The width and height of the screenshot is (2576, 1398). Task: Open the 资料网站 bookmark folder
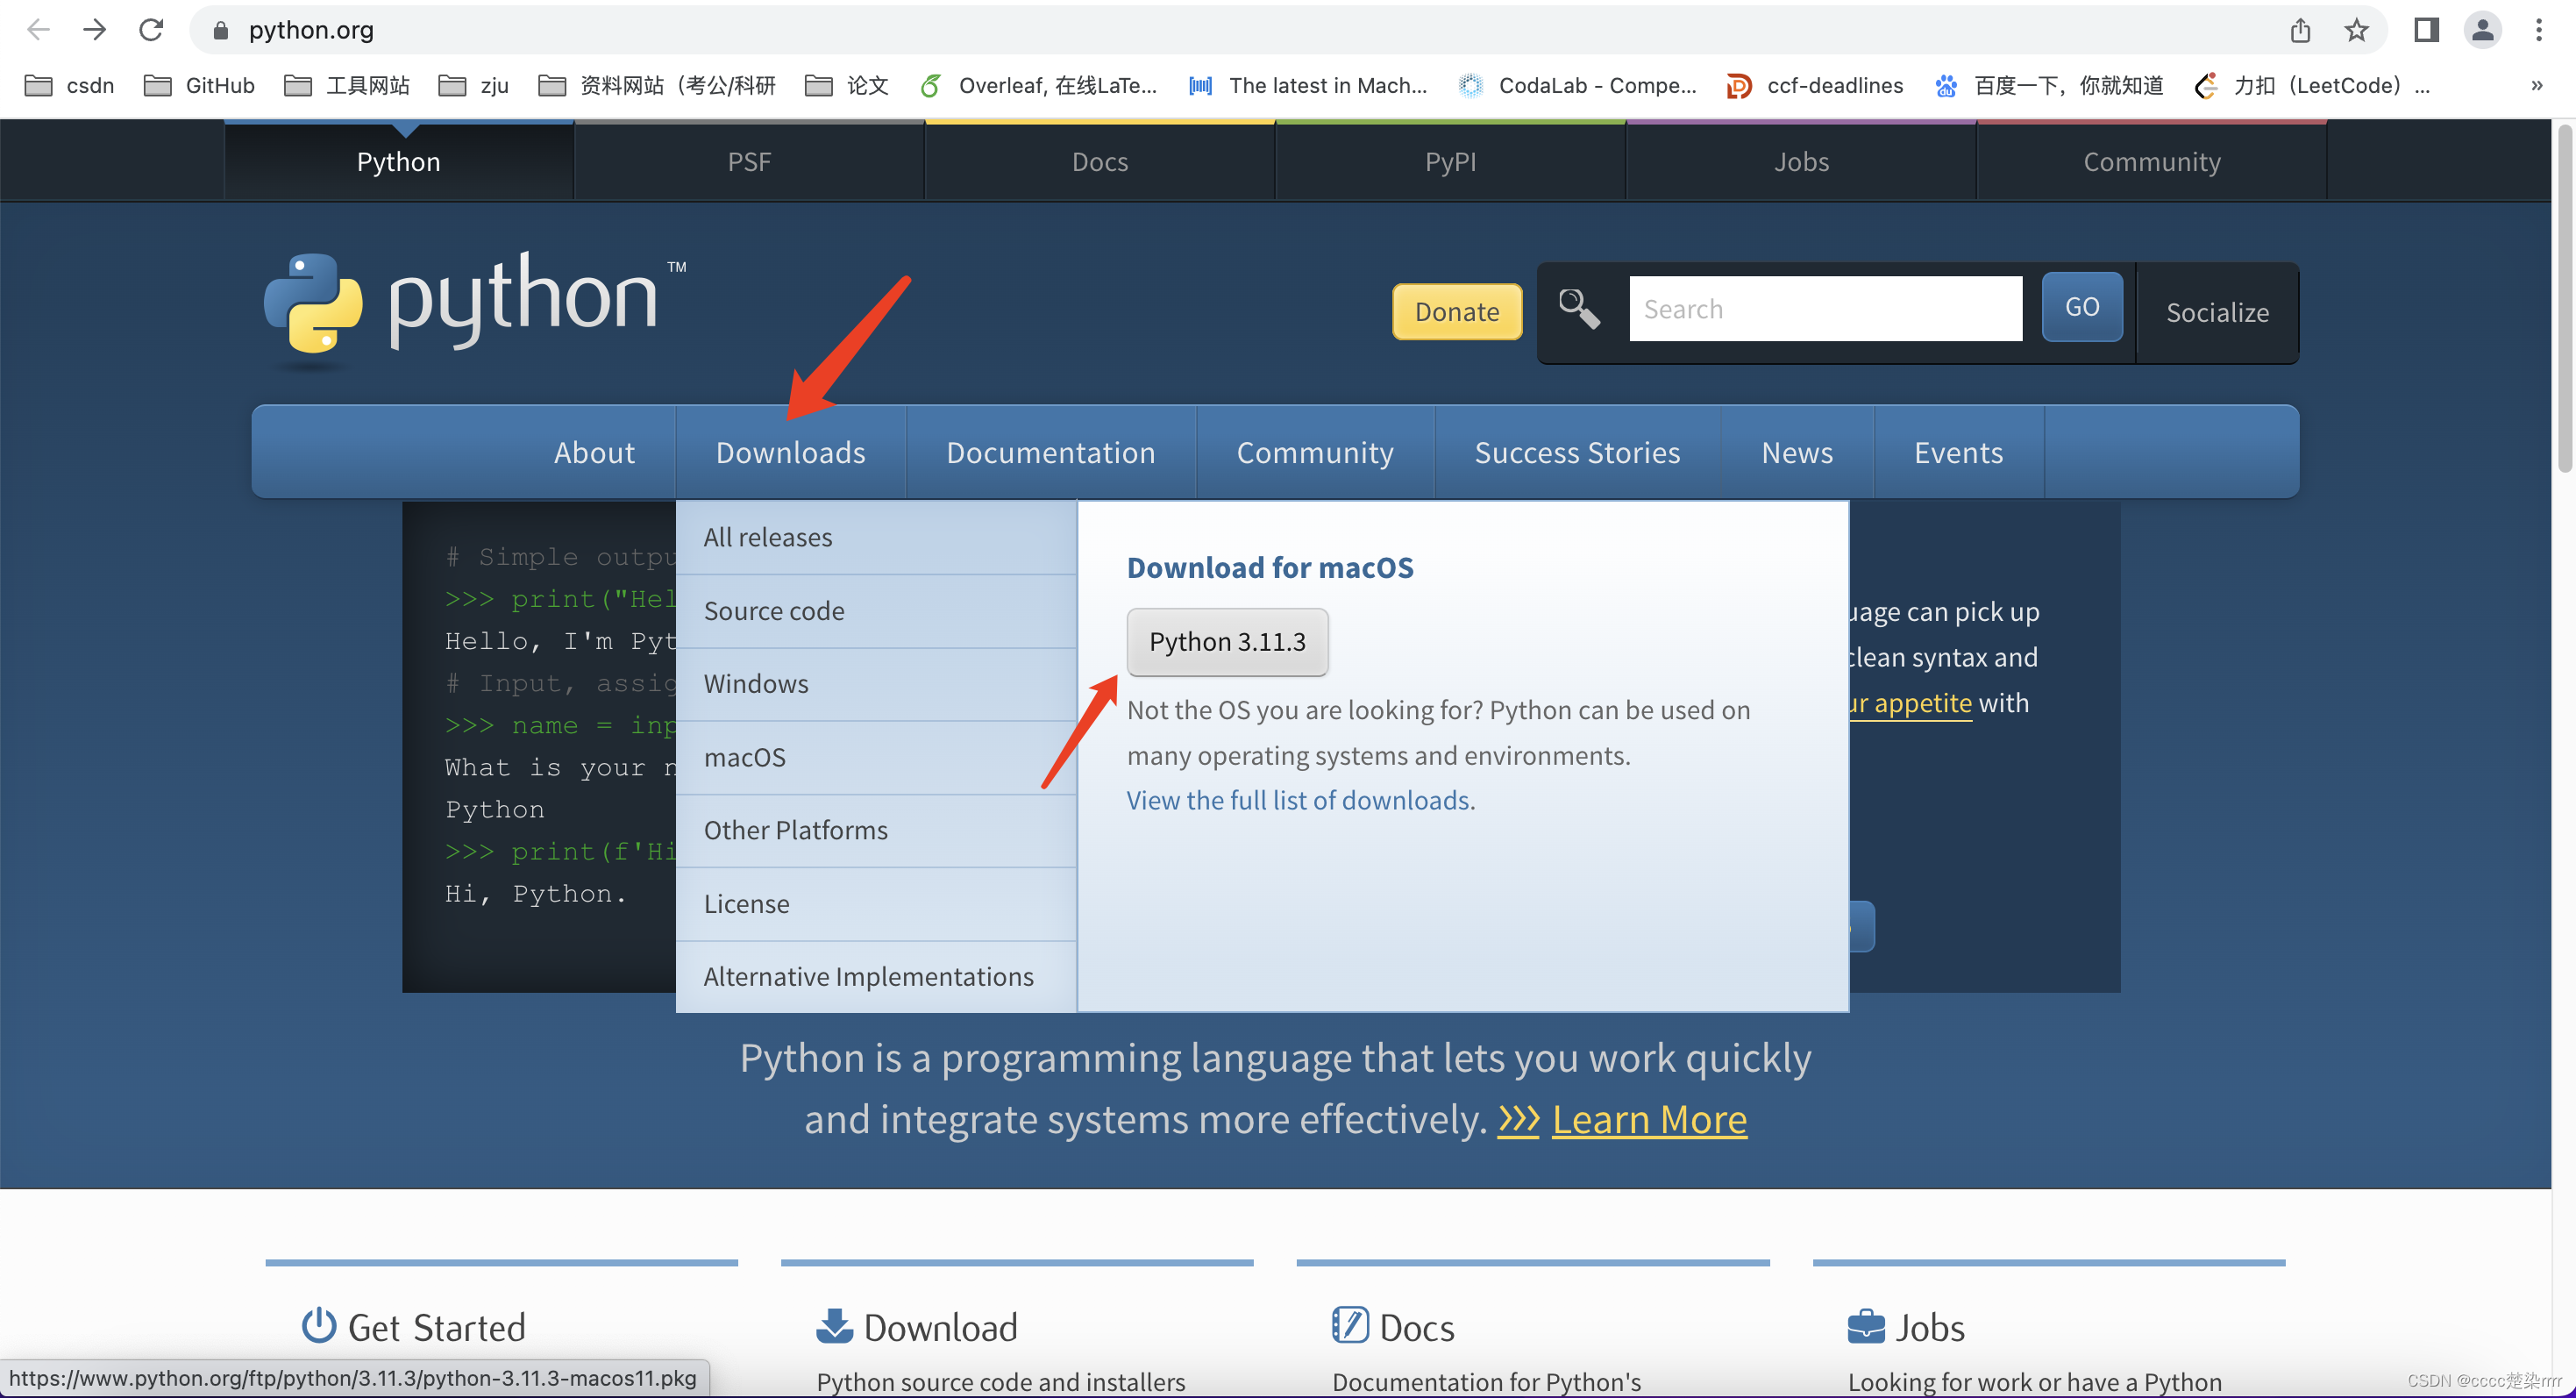[x=657, y=86]
